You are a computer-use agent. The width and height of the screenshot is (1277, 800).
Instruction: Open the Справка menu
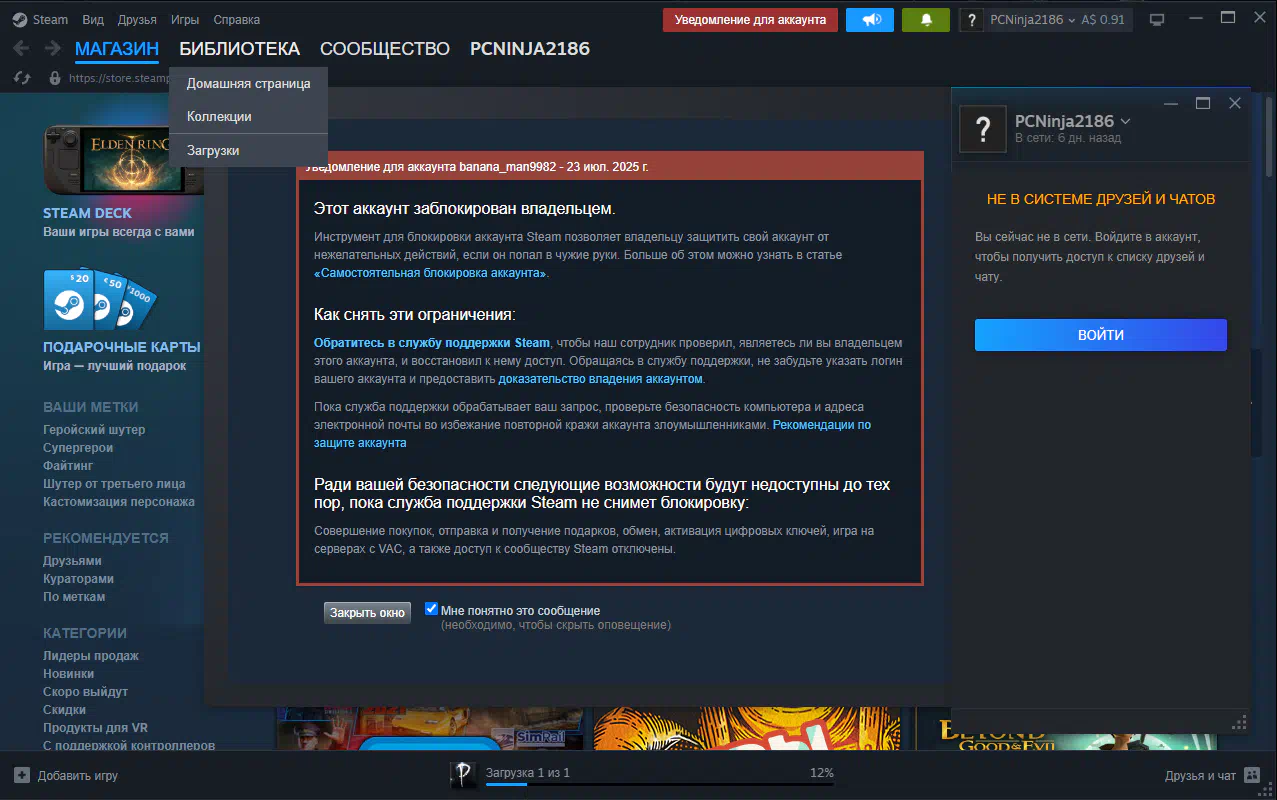coord(237,19)
